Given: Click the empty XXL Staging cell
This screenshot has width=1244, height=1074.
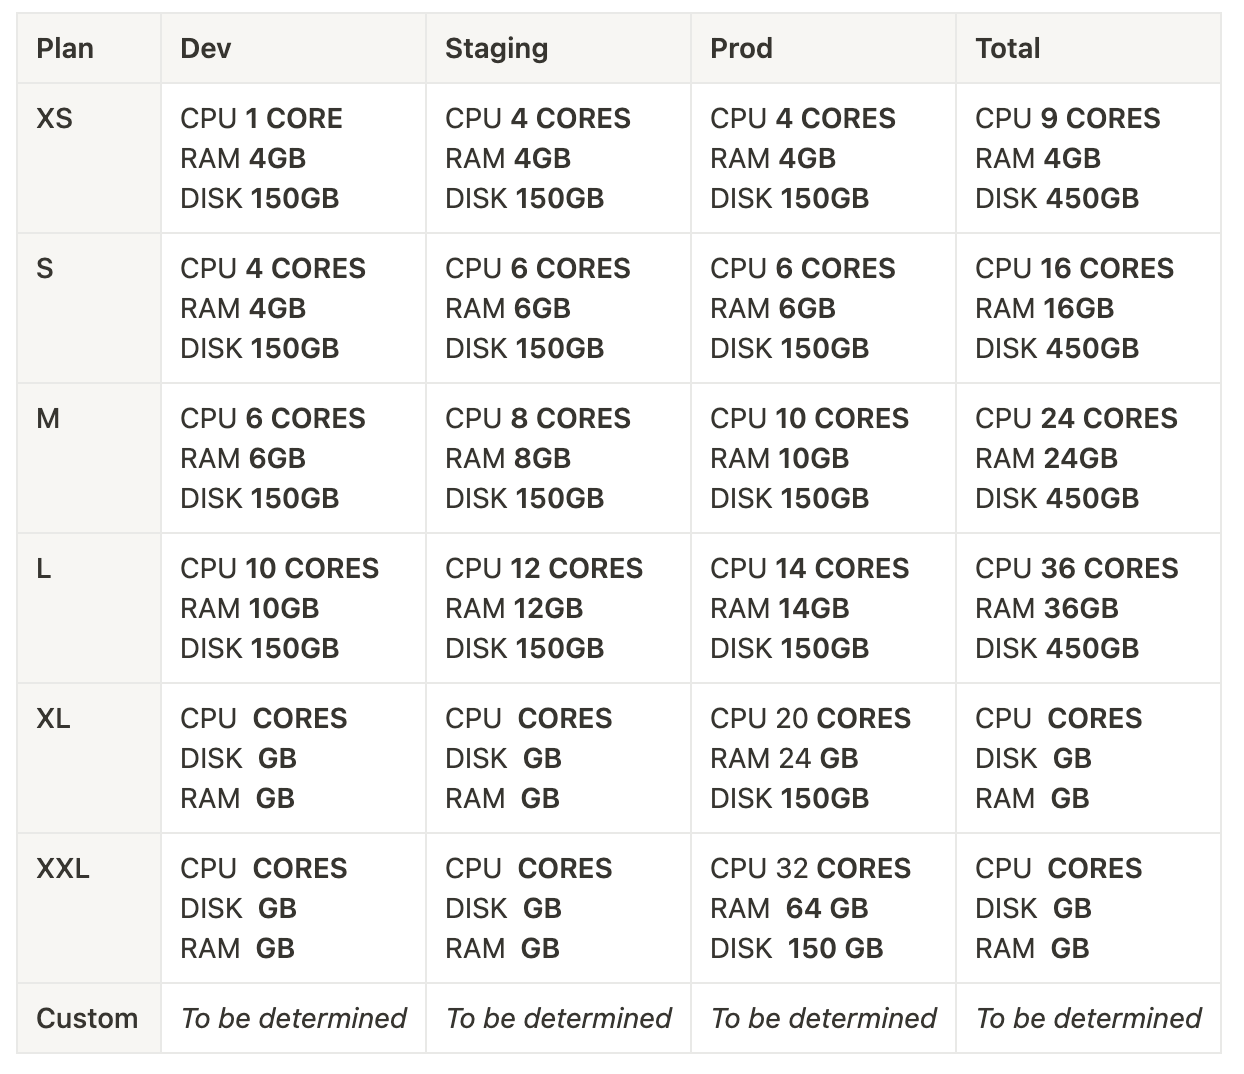Looking at the screenshot, I should (559, 908).
